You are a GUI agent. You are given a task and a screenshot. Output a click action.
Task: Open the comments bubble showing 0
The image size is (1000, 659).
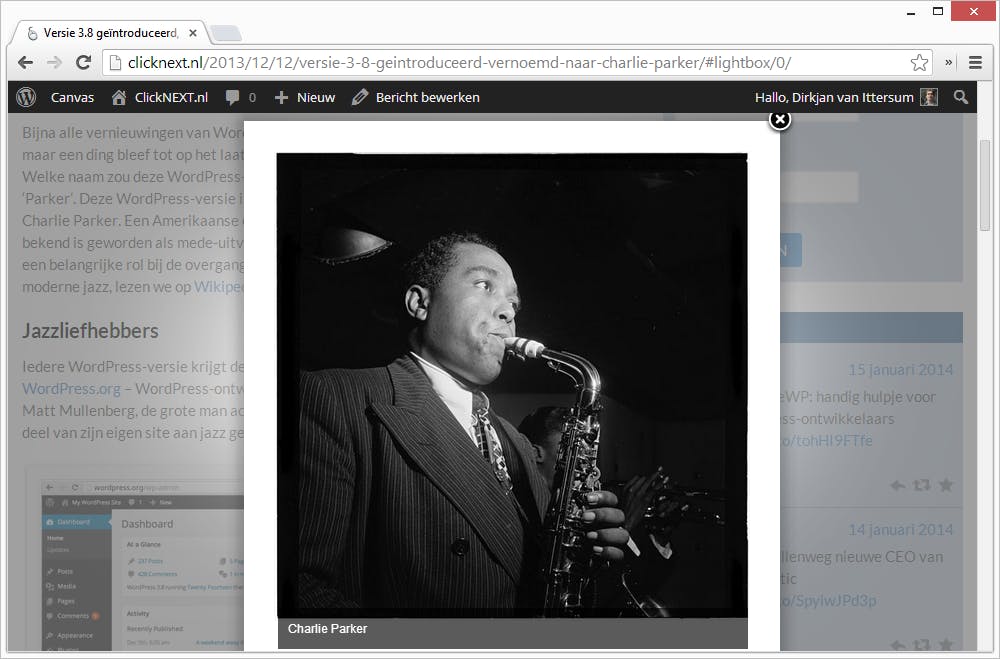pos(240,98)
